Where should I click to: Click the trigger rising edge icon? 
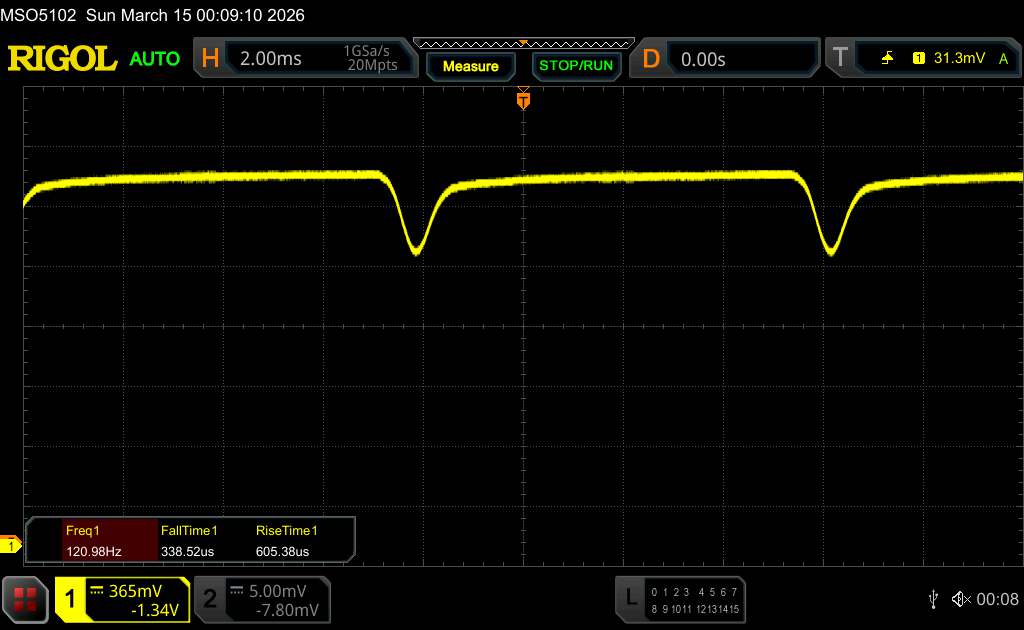(x=888, y=59)
